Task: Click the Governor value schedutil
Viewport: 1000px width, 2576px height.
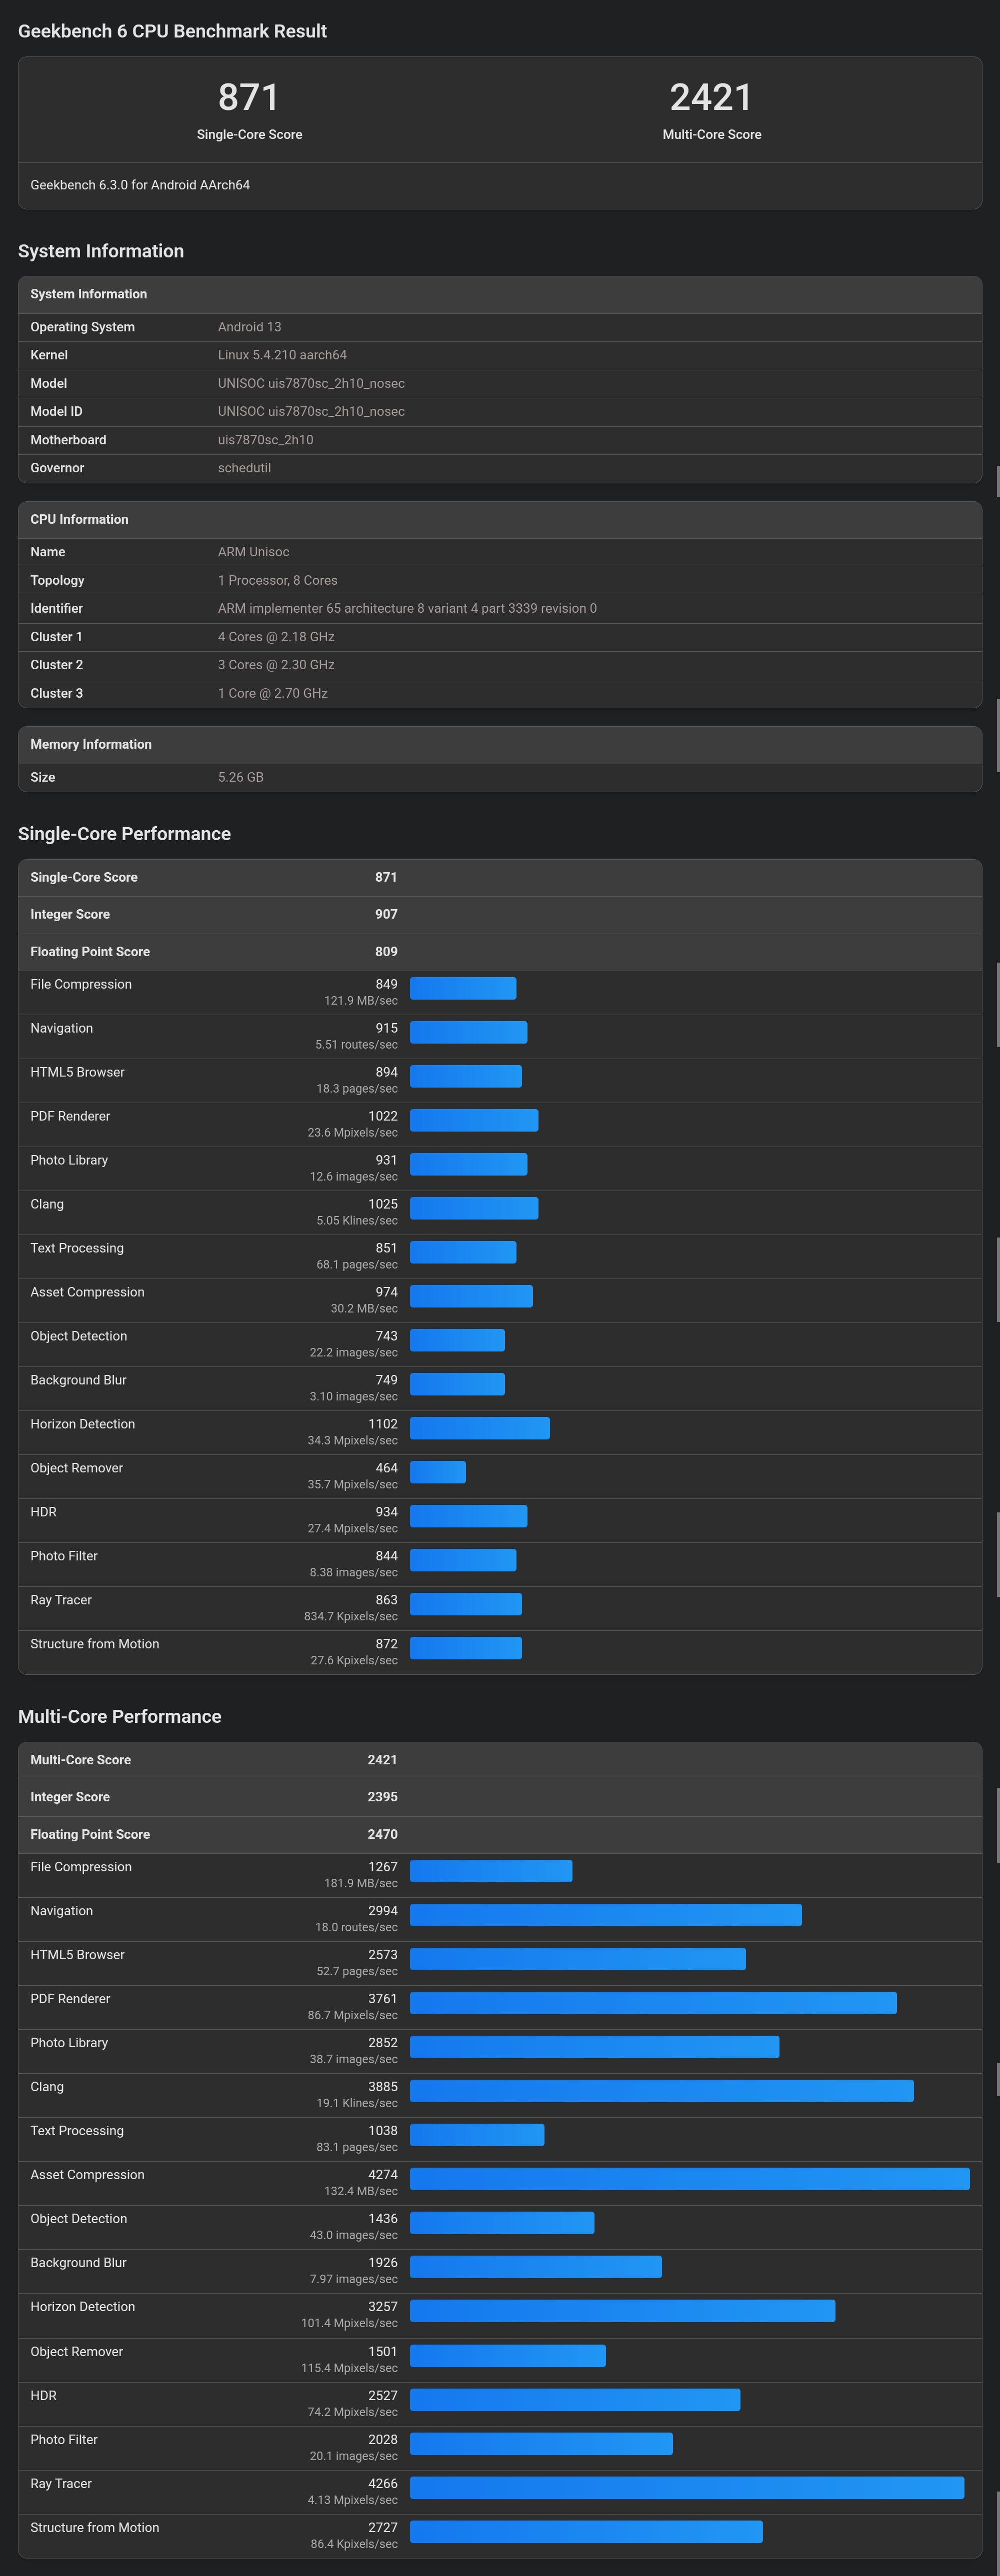Action: pos(244,468)
